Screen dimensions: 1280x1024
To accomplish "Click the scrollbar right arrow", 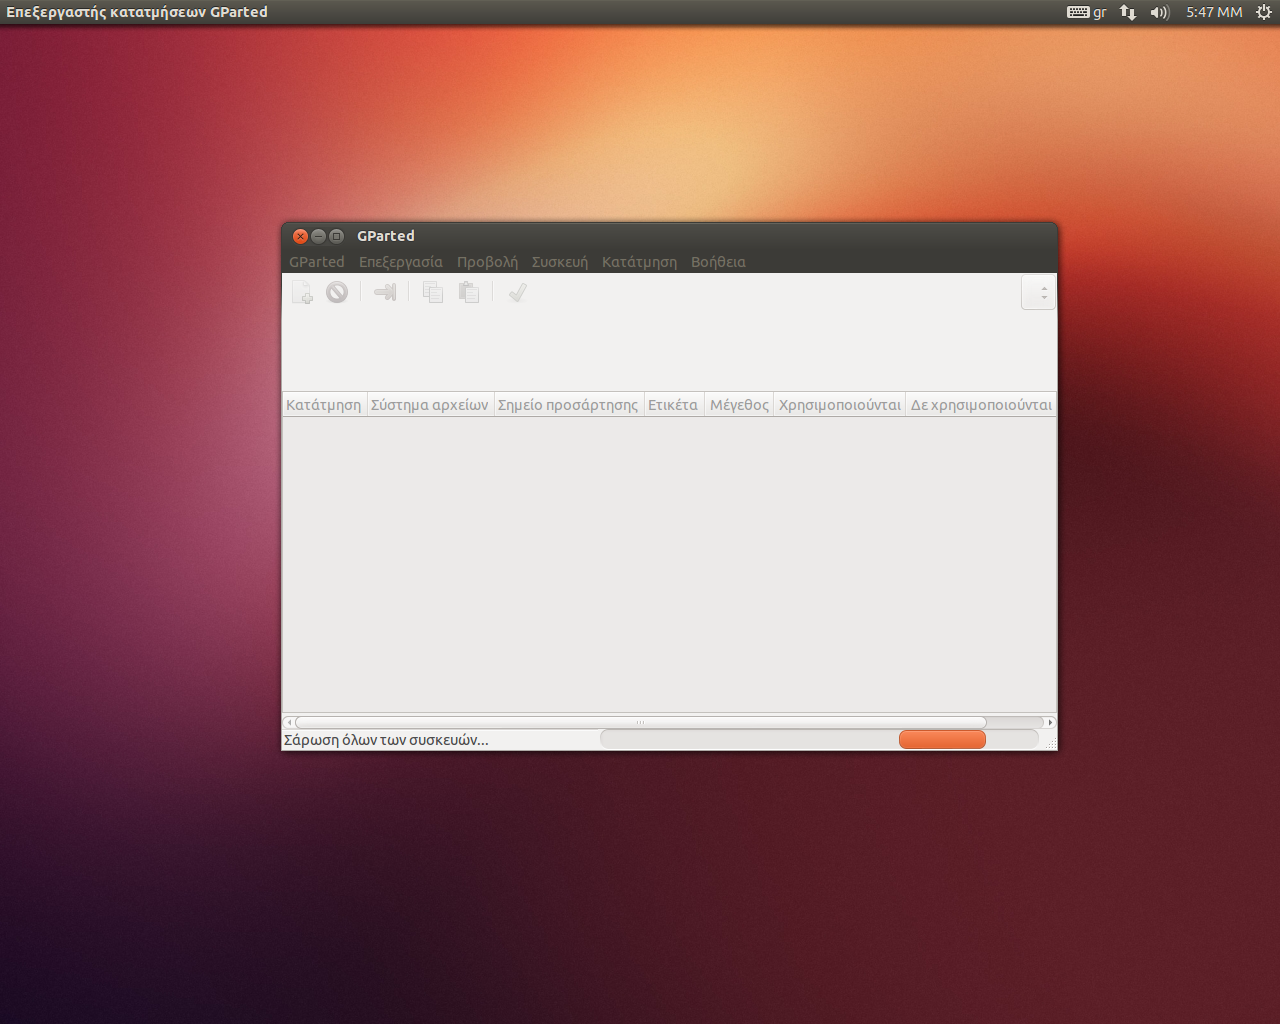I will (1050, 722).
